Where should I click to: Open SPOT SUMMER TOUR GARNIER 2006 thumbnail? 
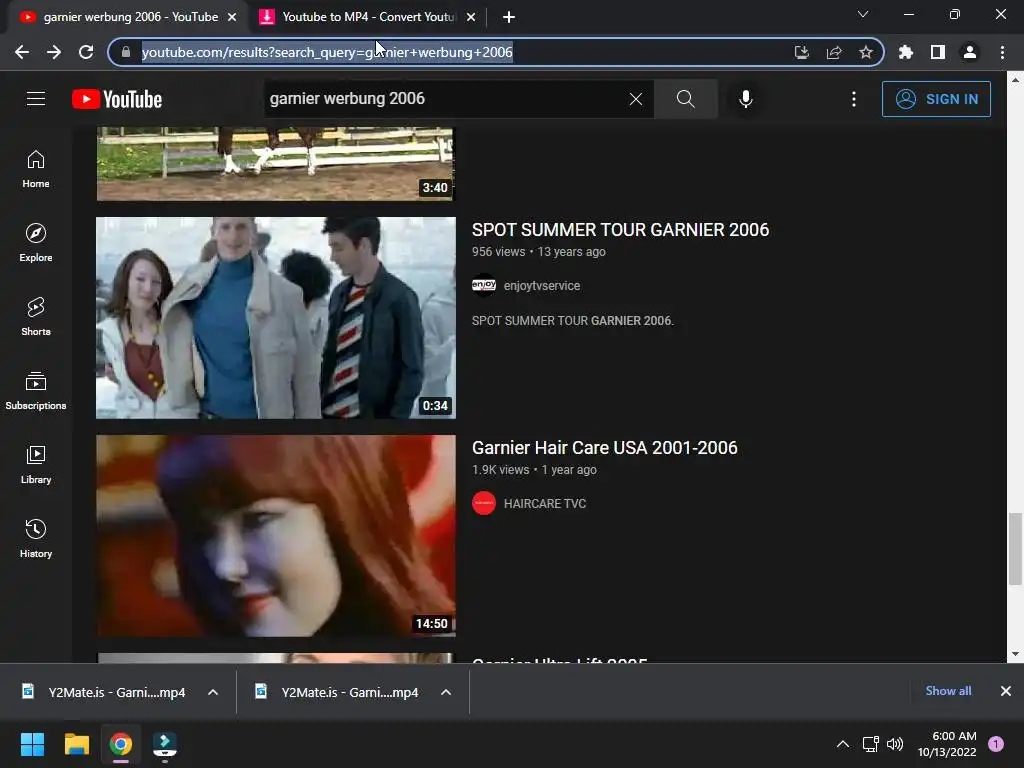(x=276, y=317)
